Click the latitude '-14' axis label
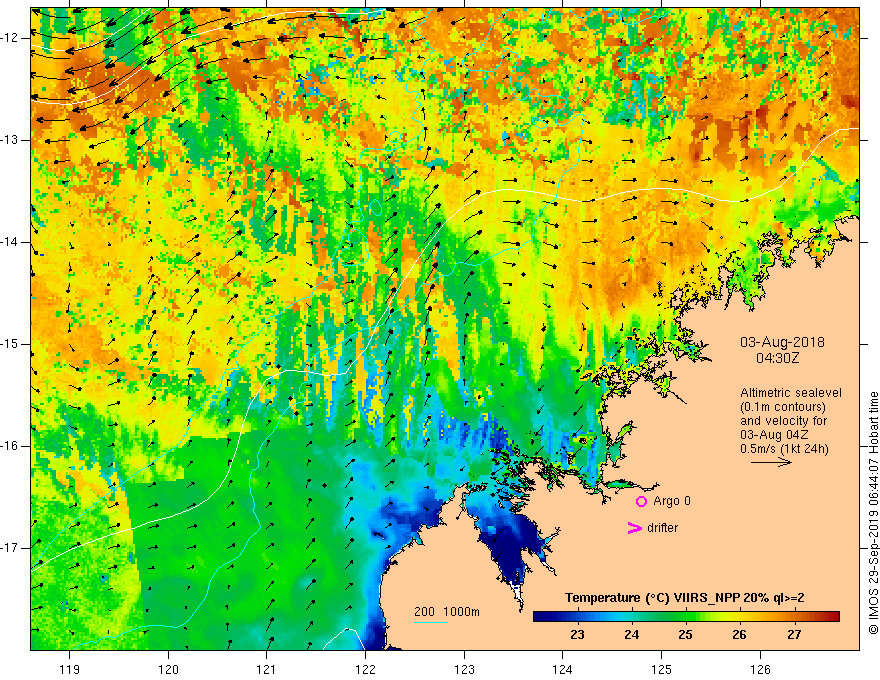 coord(11,242)
